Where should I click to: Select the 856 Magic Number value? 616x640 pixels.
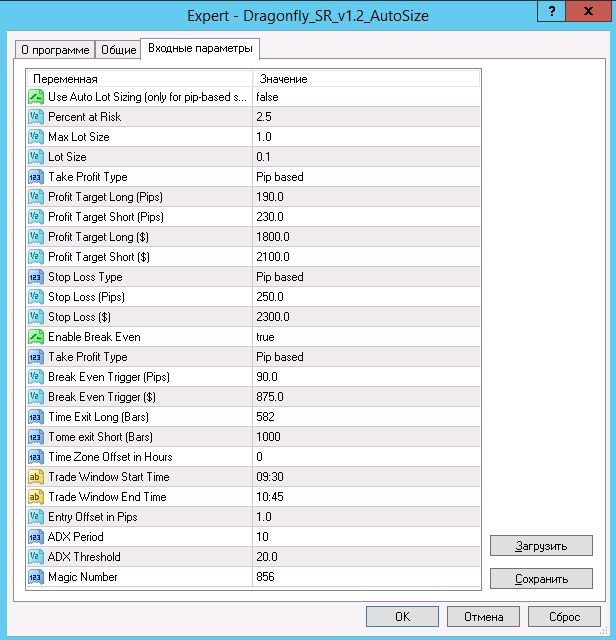pyautogui.click(x=366, y=577)
